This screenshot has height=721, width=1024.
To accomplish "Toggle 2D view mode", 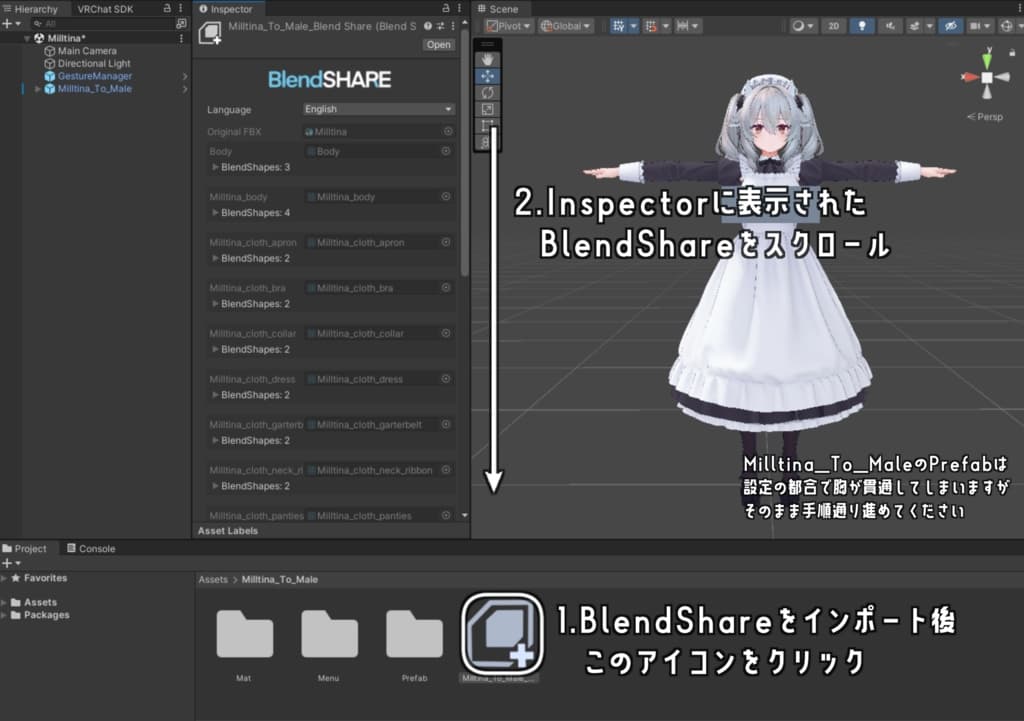I will 833,26.
